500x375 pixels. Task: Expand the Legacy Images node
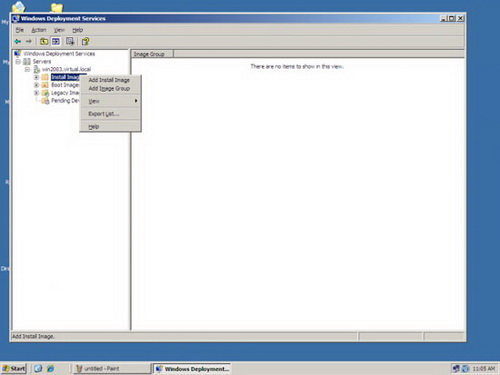coord(37,93)
